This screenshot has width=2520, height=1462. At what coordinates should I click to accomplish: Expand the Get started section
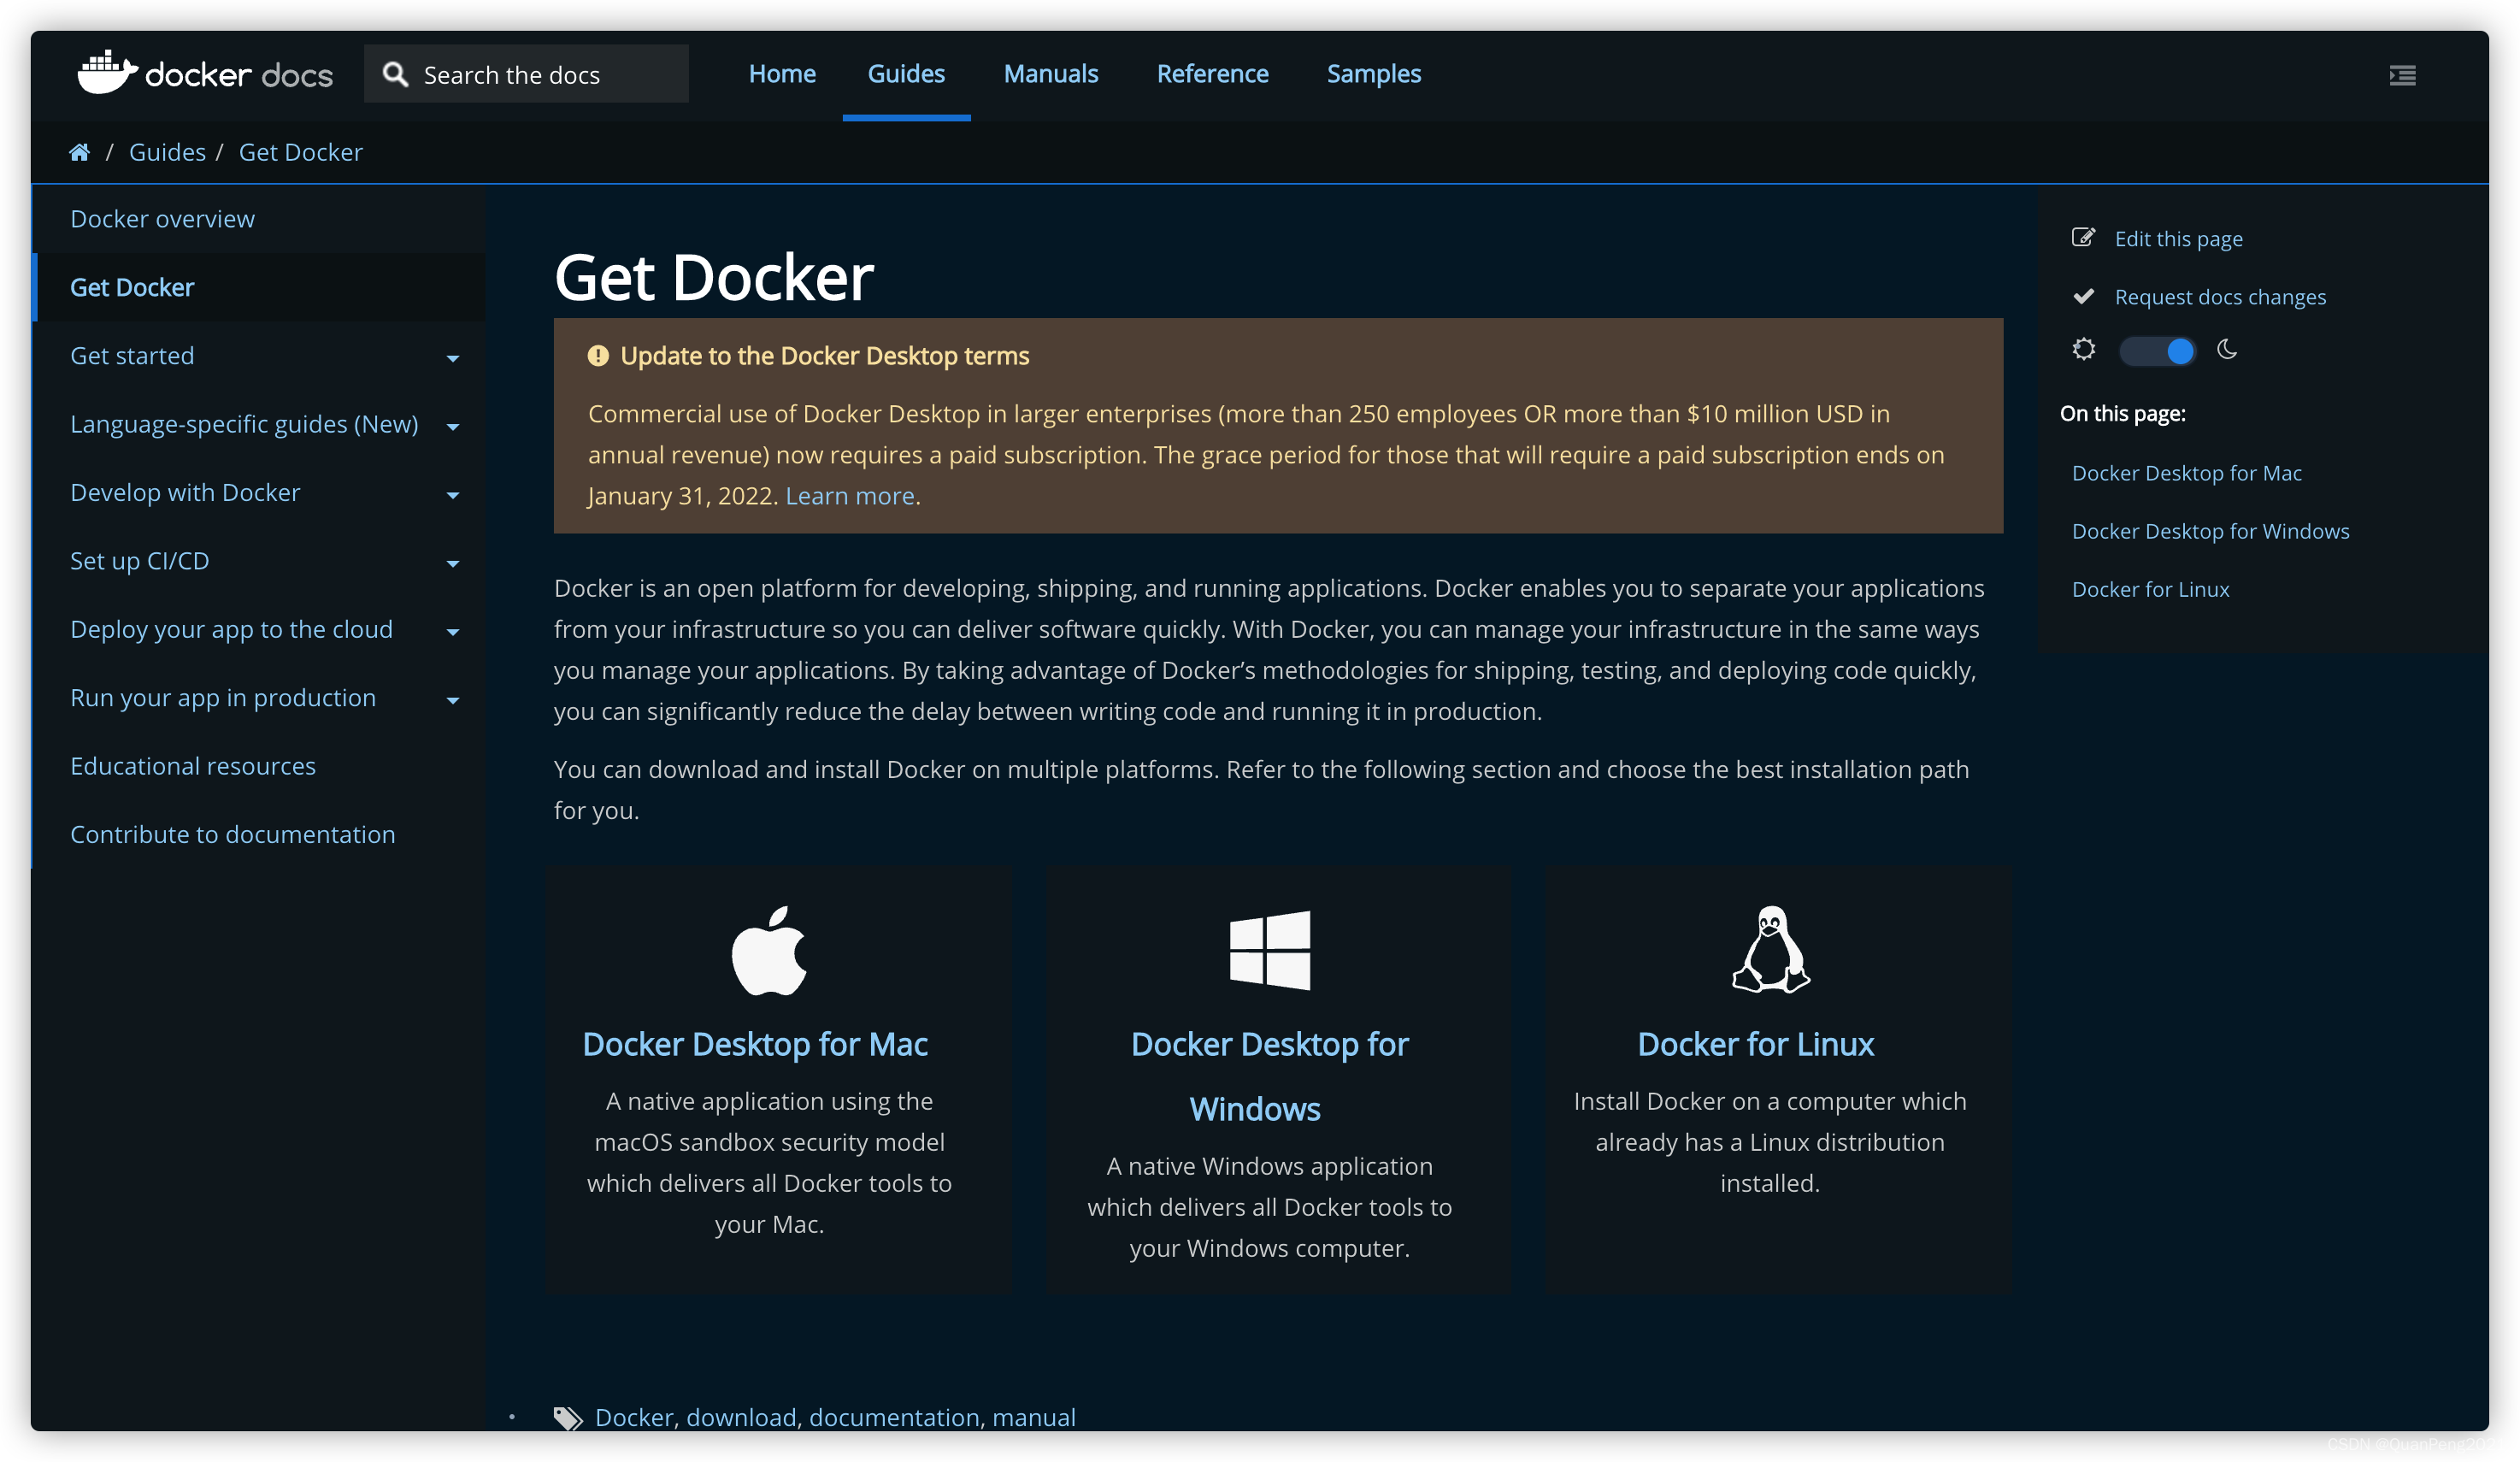[453, 358]
